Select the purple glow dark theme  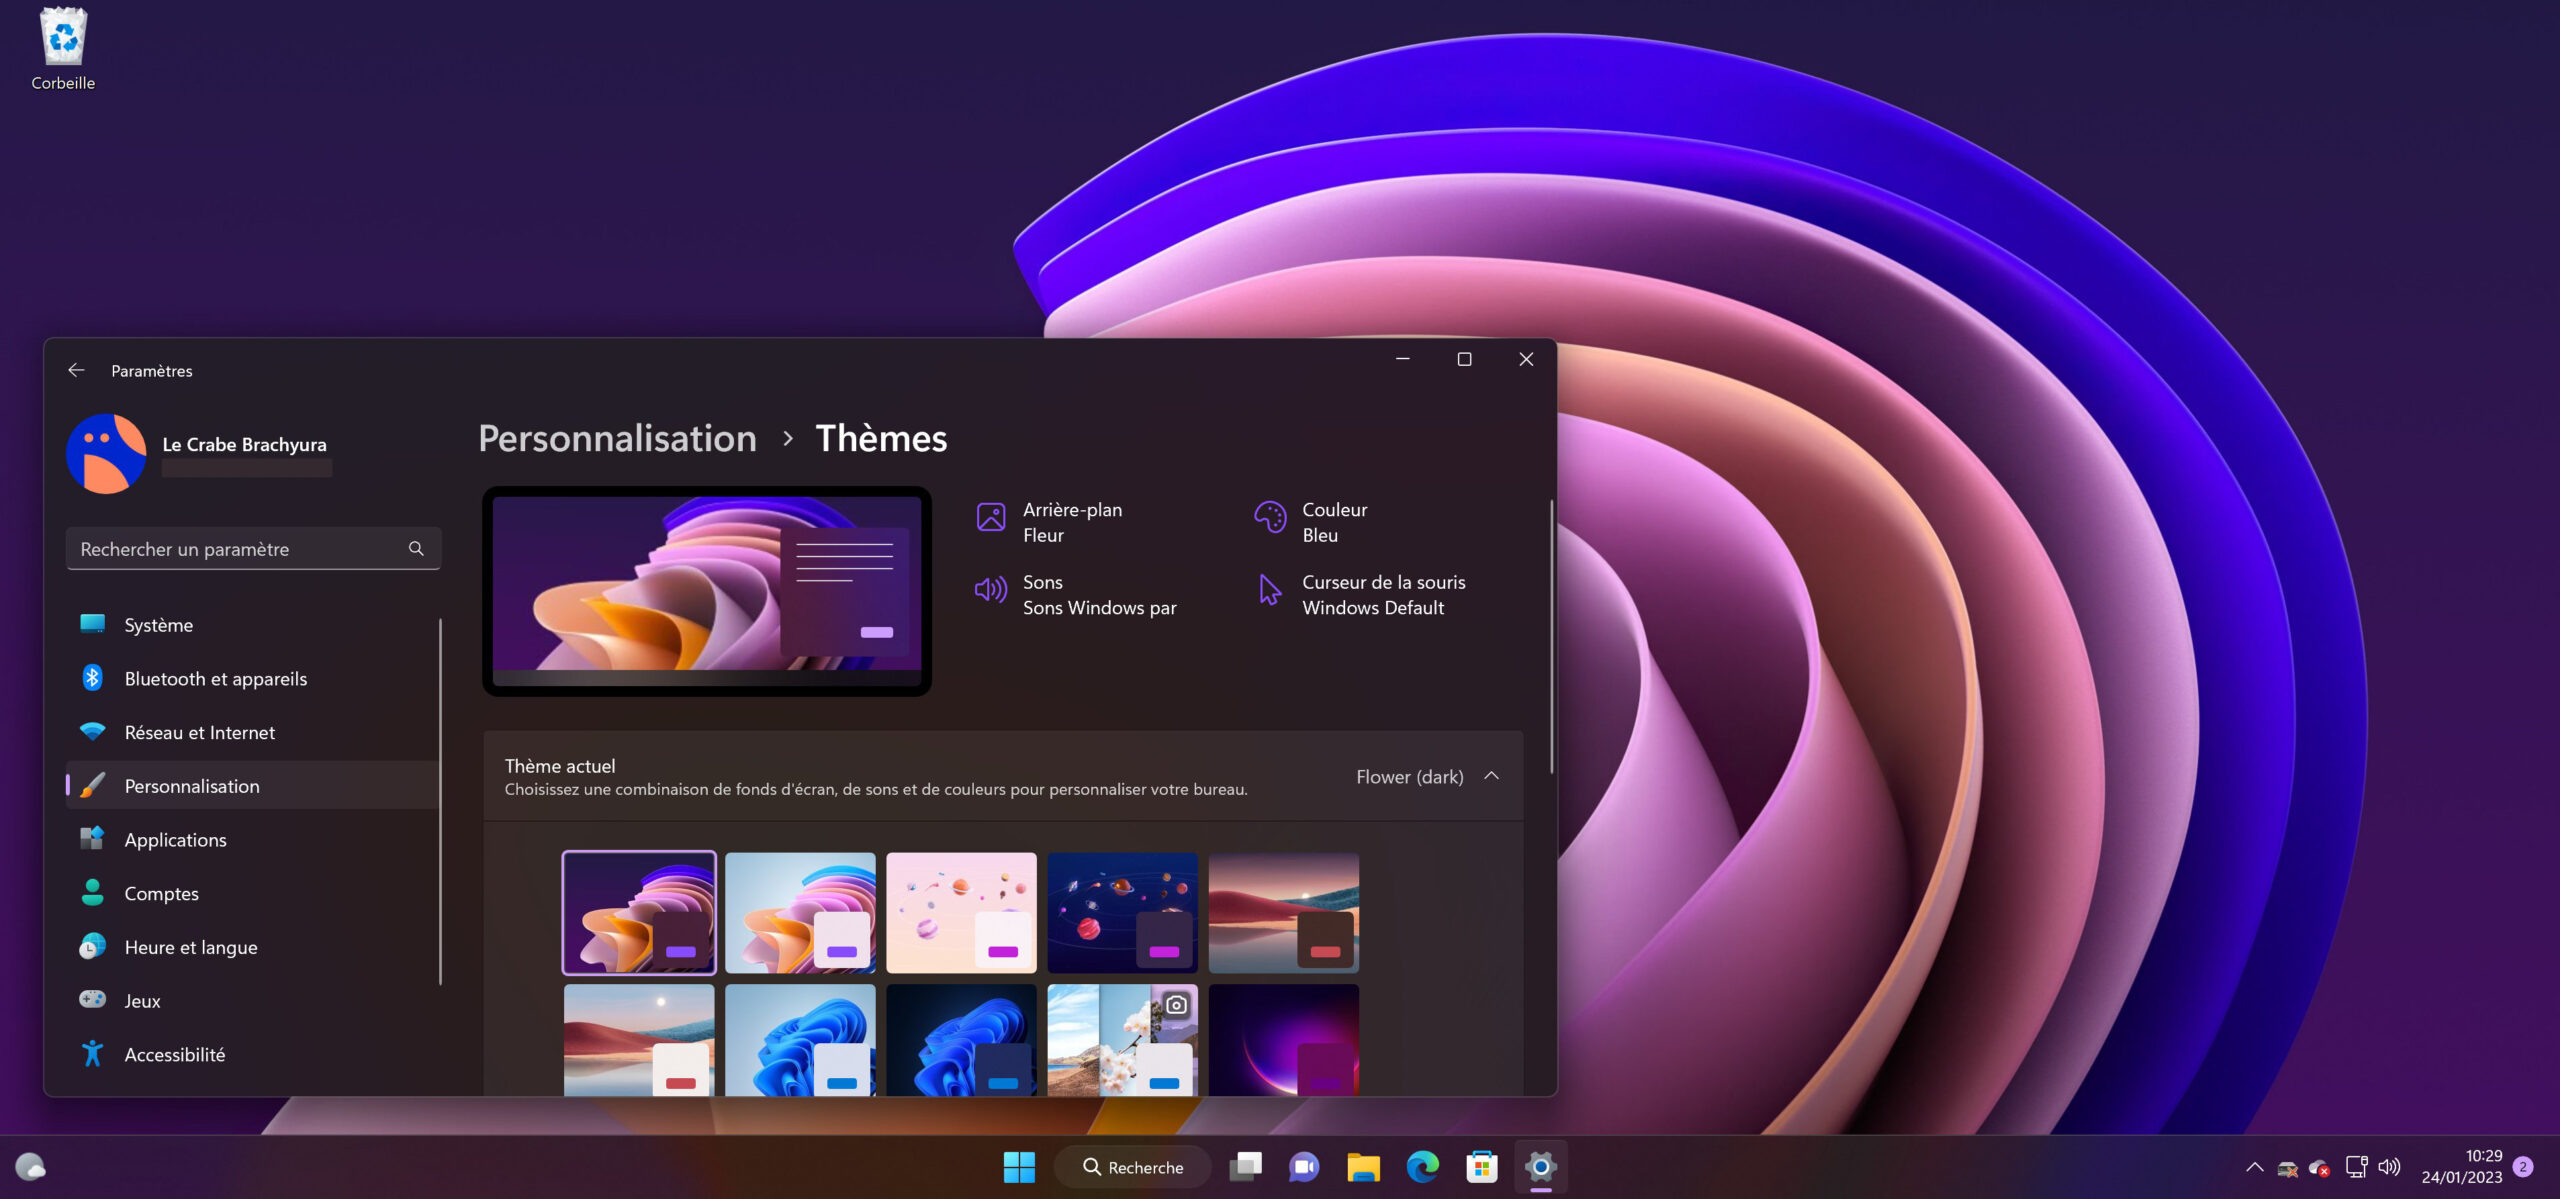[x=1284, y=1040]
